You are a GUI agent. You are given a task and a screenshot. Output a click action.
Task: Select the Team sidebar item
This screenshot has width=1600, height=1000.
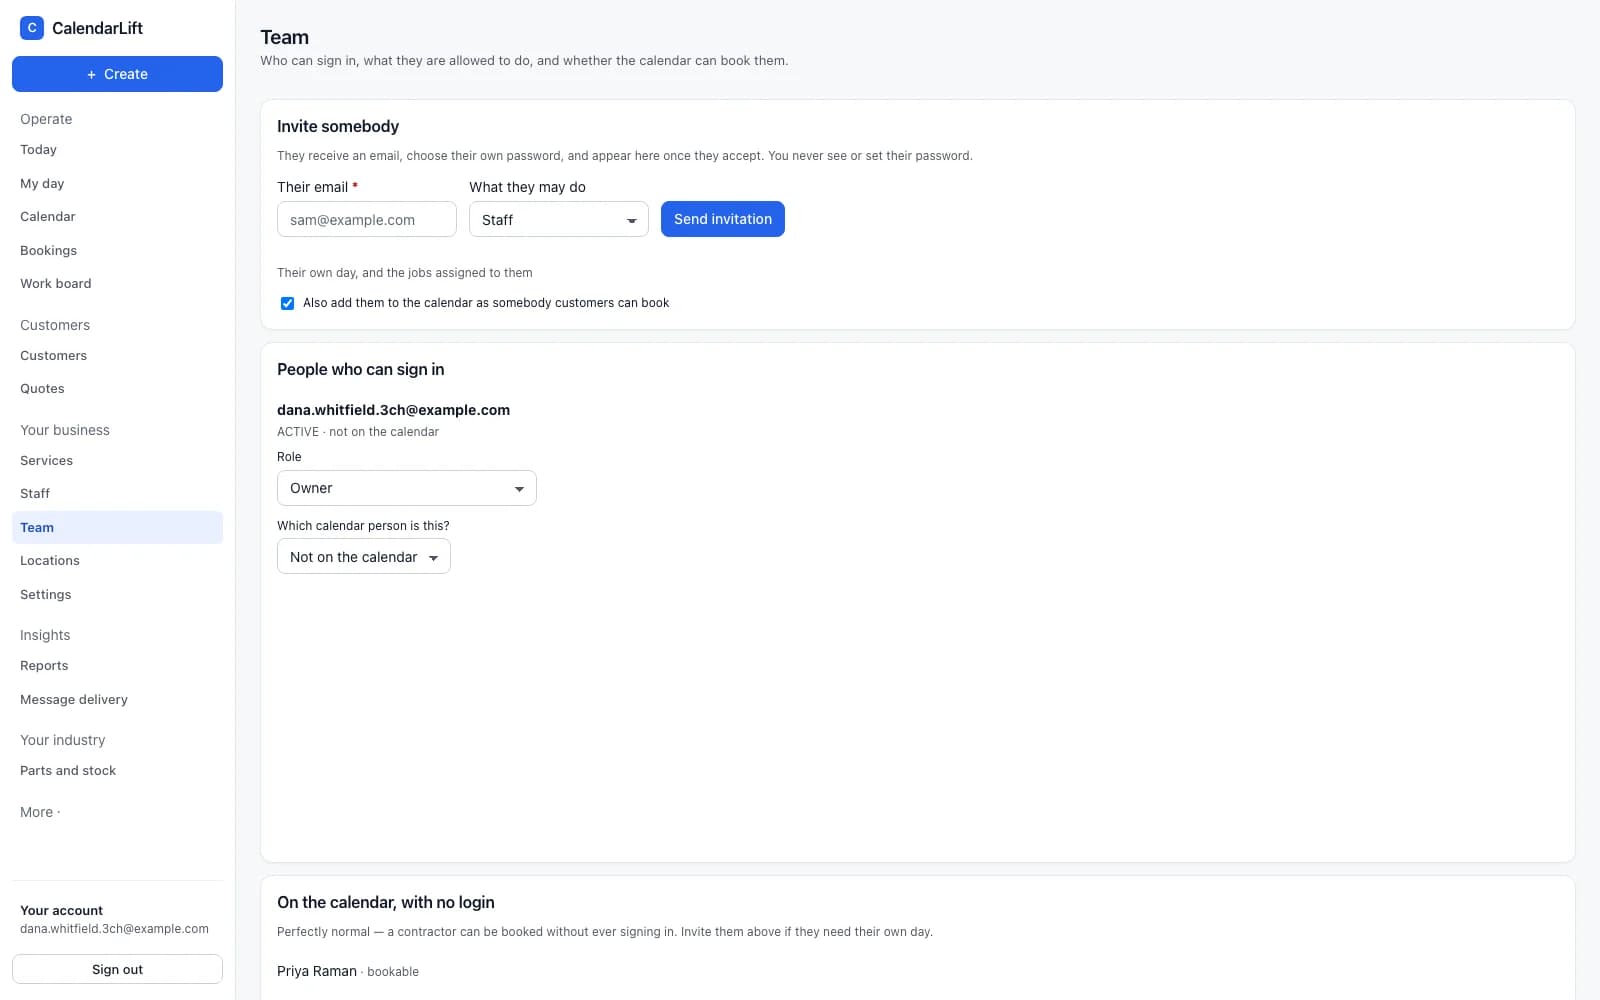pos(117,527)
